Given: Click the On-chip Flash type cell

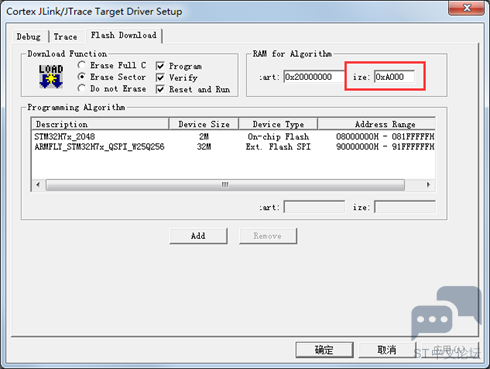Looking at the screenshot, I should (x=278, y=137).
